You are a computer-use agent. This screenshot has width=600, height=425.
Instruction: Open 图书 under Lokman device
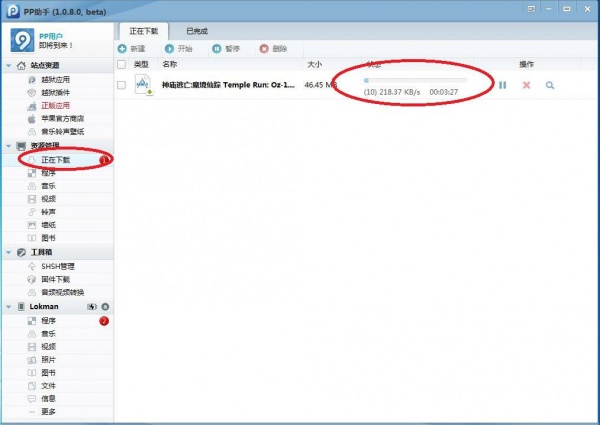49,373
